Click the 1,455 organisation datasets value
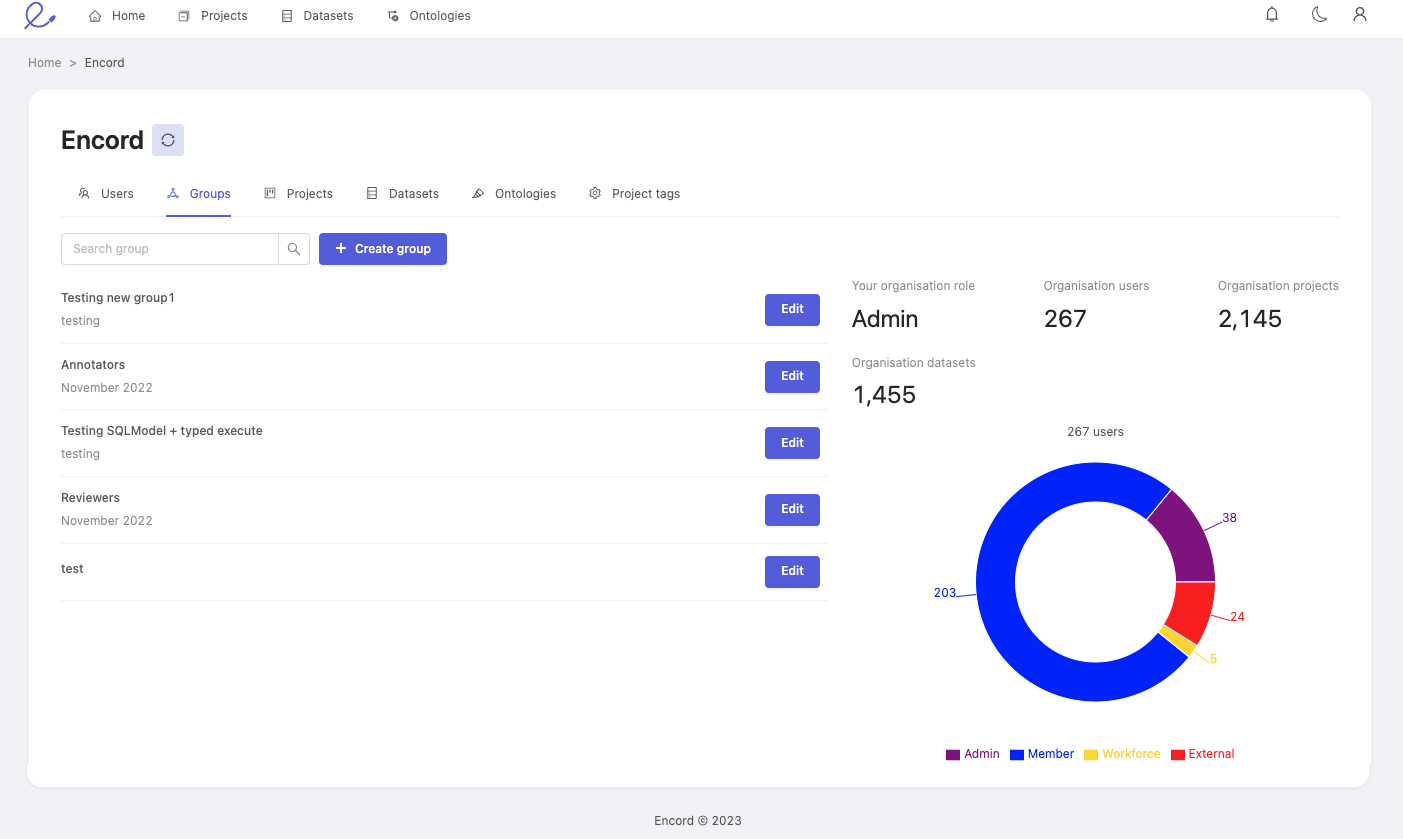Image resolution: width=1403 pixels, height=839 pixels. [x=884, y=395]
